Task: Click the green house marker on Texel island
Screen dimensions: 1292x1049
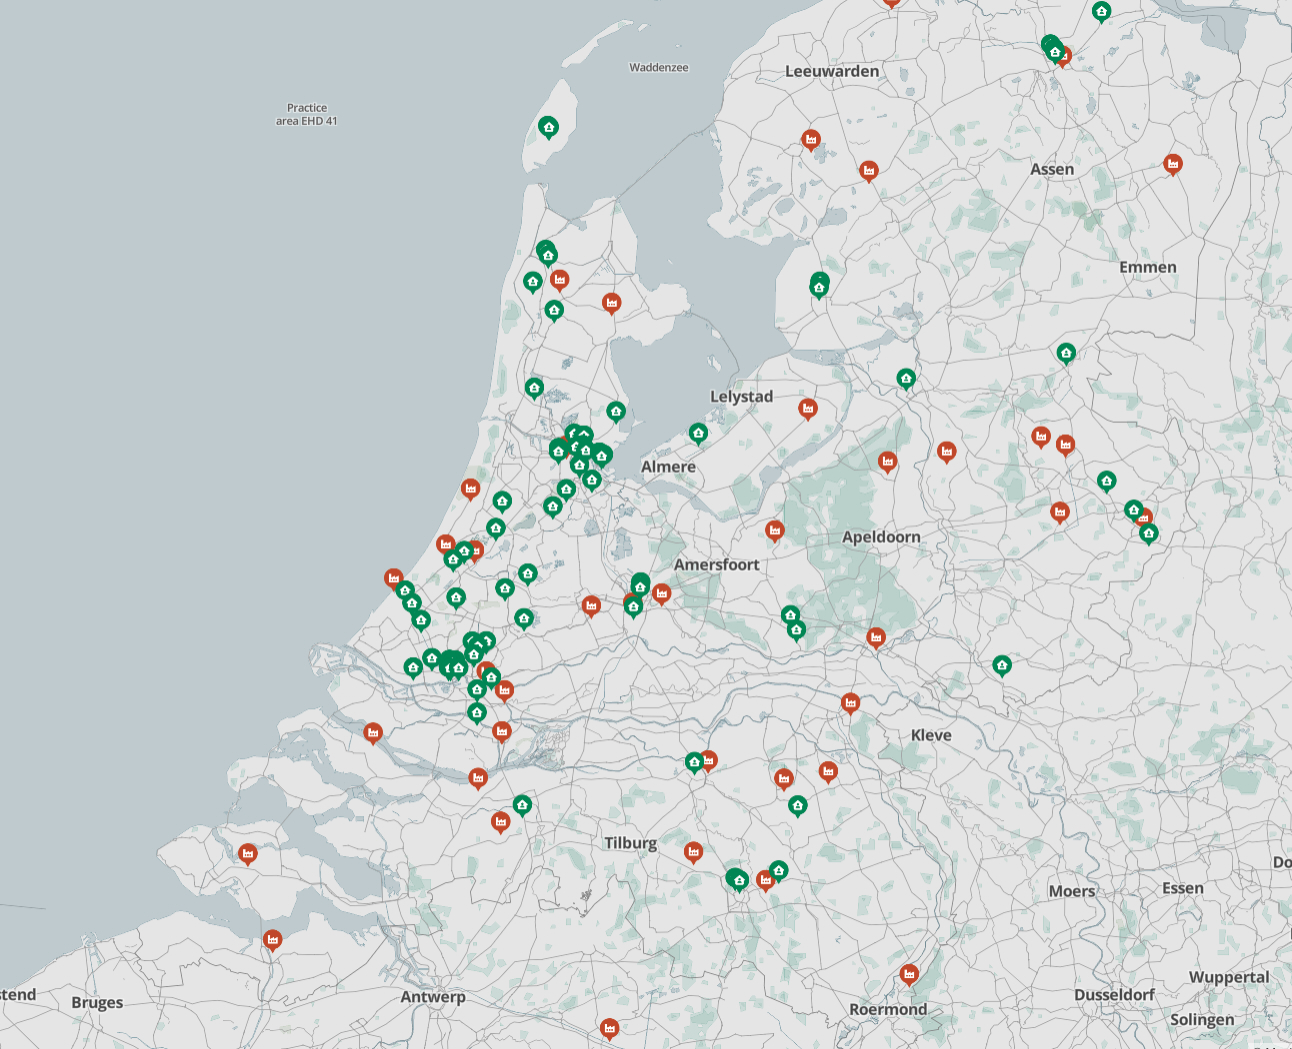Action: coord(548,127)
